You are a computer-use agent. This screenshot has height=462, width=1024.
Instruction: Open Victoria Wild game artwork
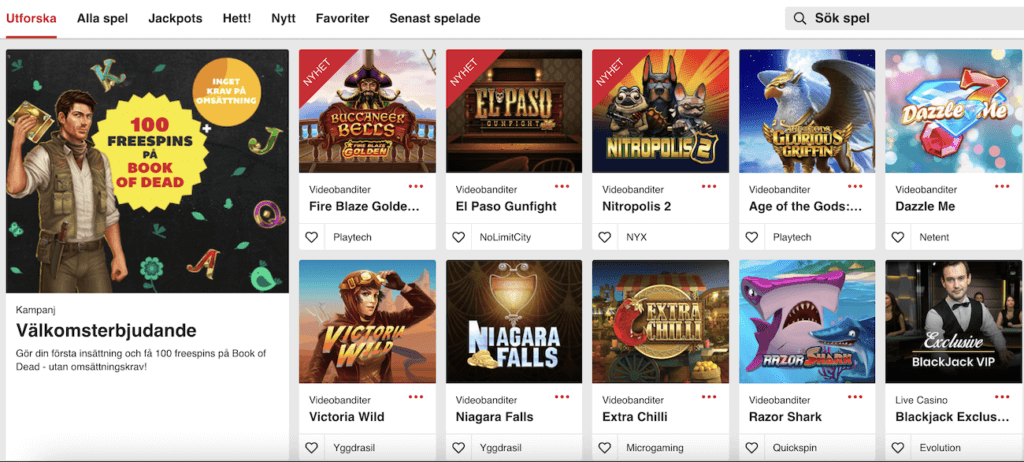367,322
